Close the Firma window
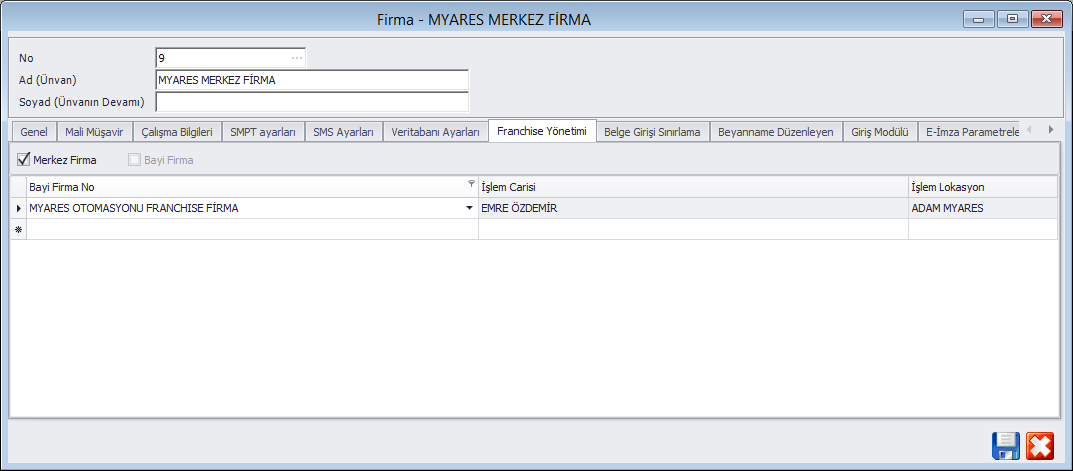 coord(1046,20)
